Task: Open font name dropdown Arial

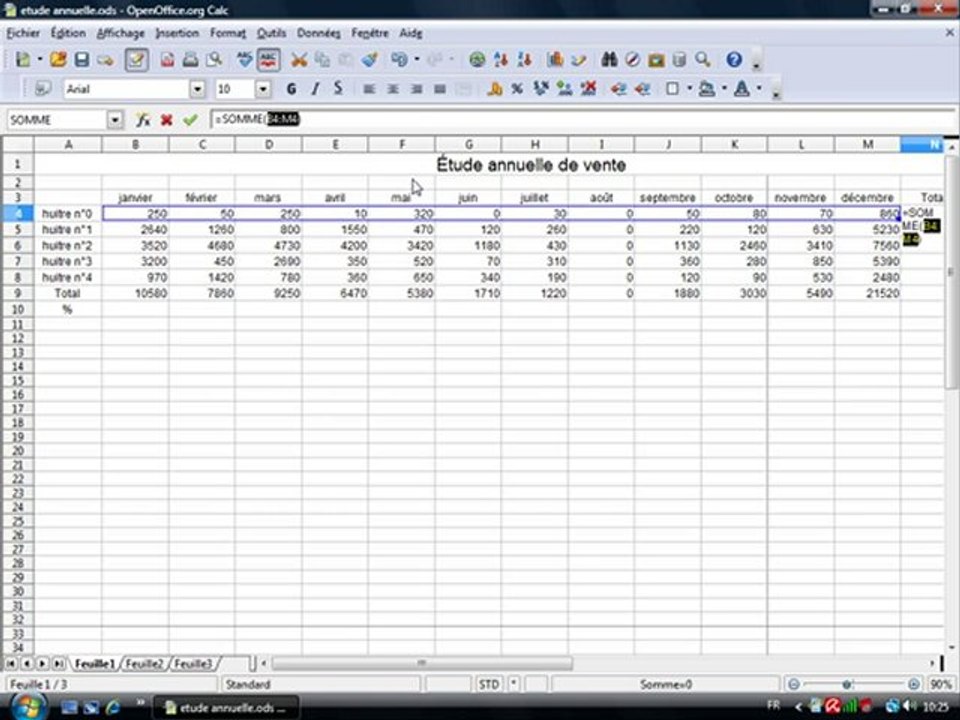Action: click(197, 89)
